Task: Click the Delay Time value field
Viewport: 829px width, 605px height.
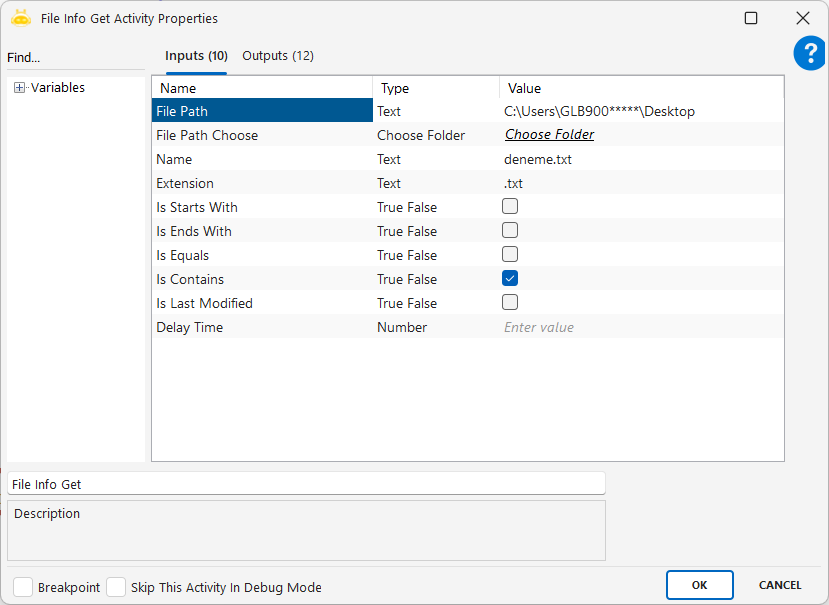Action: [640, 327]
